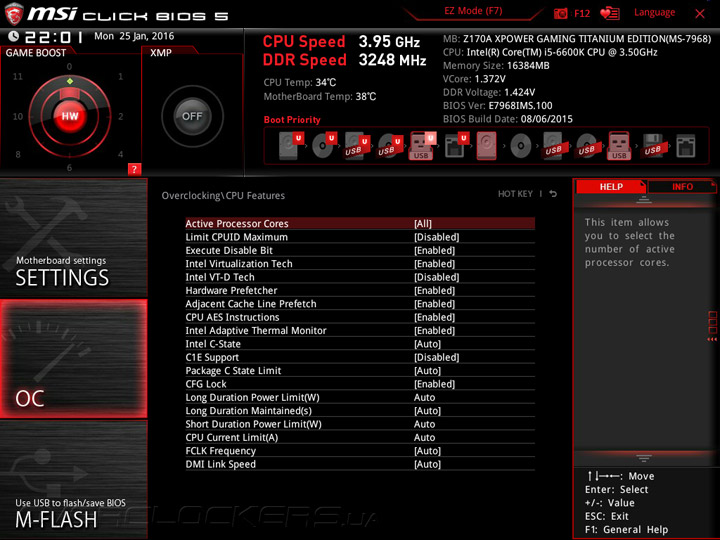Image resolution: width=720 pixels, height=540 pixels.
Task: Switch to the HELP tab
Action: (611, 186)
